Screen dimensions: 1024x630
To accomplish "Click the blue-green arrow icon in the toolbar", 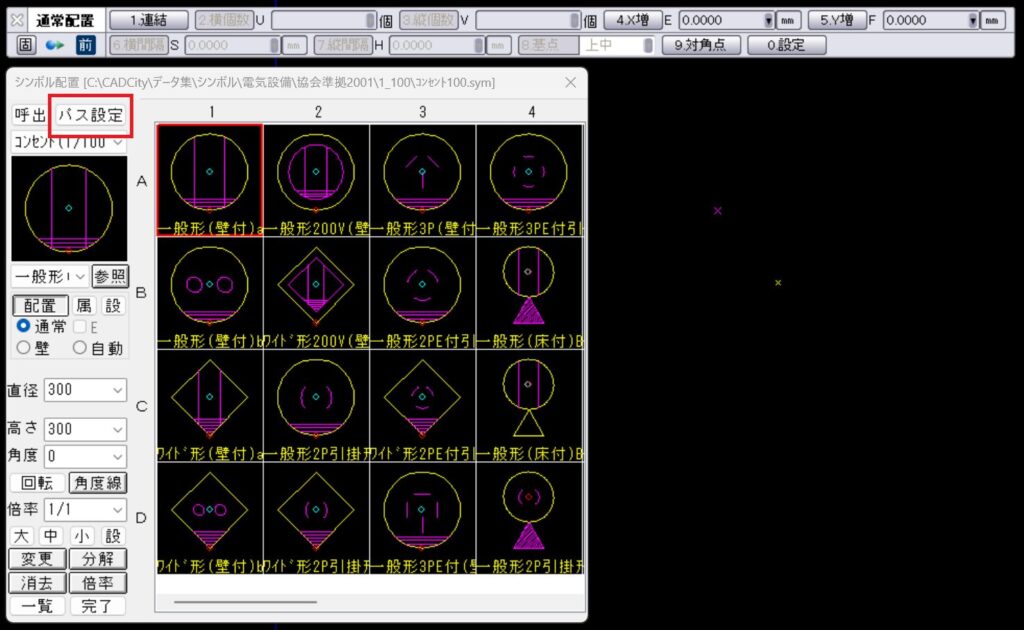I will point(55,45).
